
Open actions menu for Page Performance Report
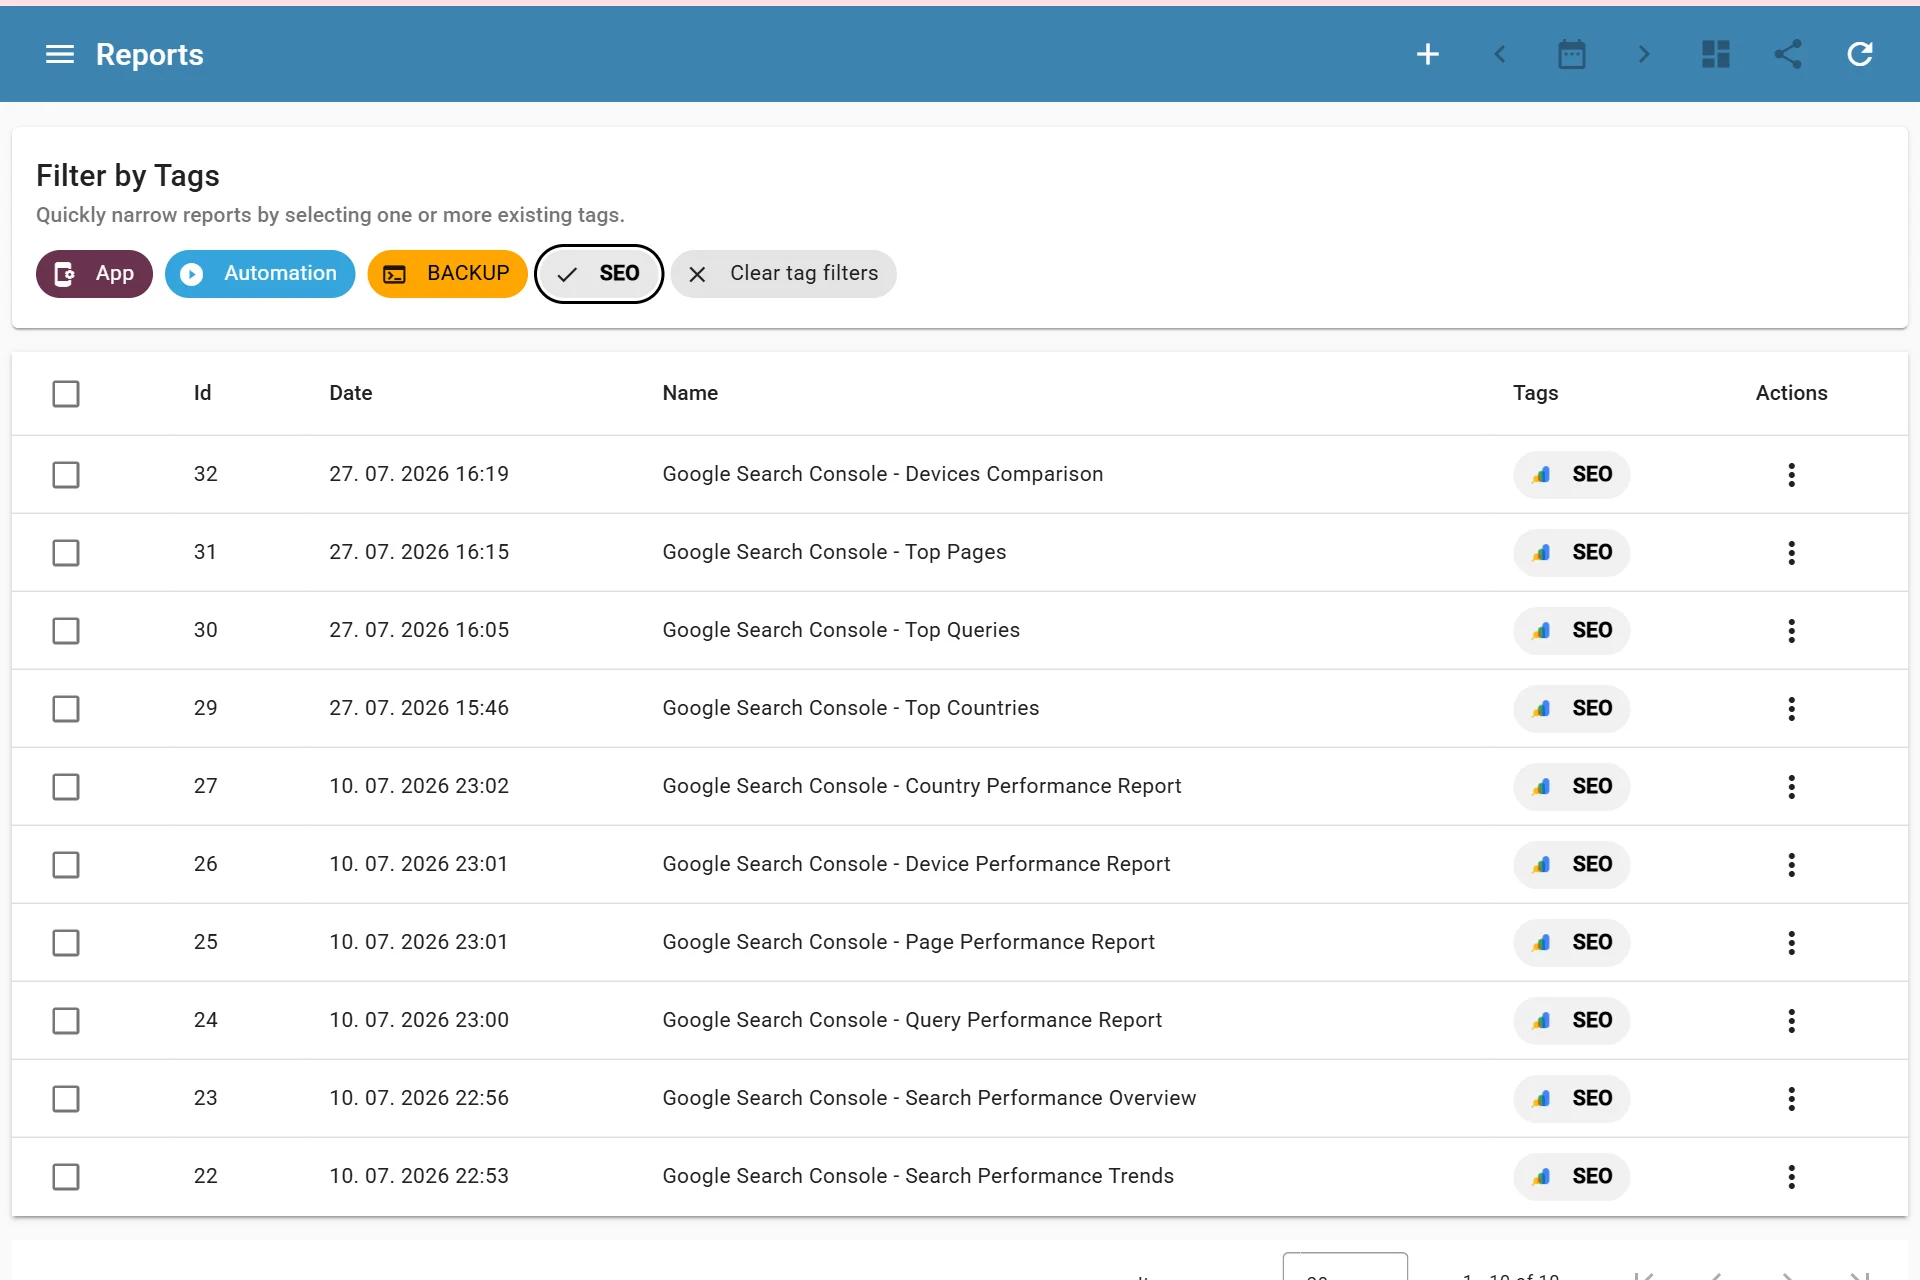[1791, 942]
